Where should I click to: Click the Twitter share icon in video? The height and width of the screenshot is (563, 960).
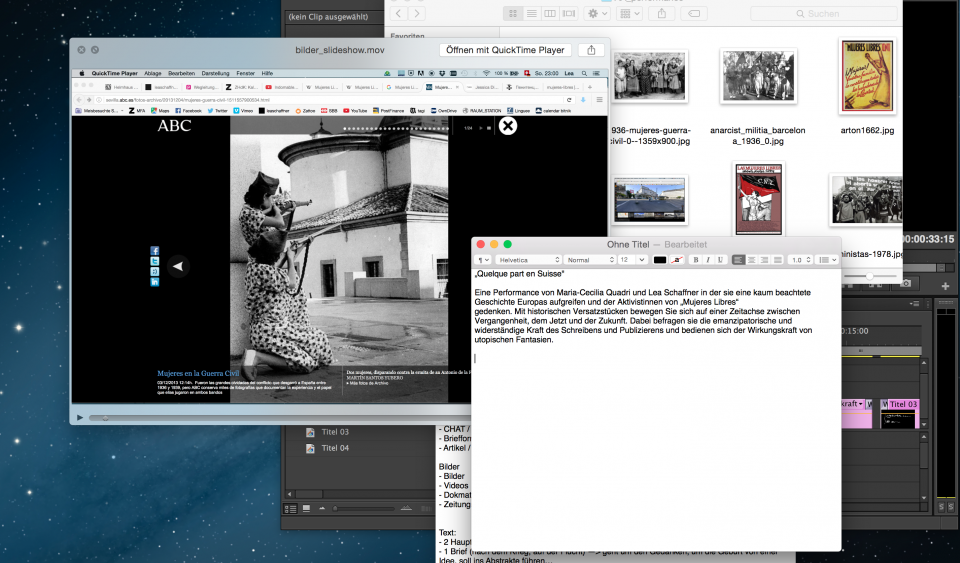pos(154,261)
